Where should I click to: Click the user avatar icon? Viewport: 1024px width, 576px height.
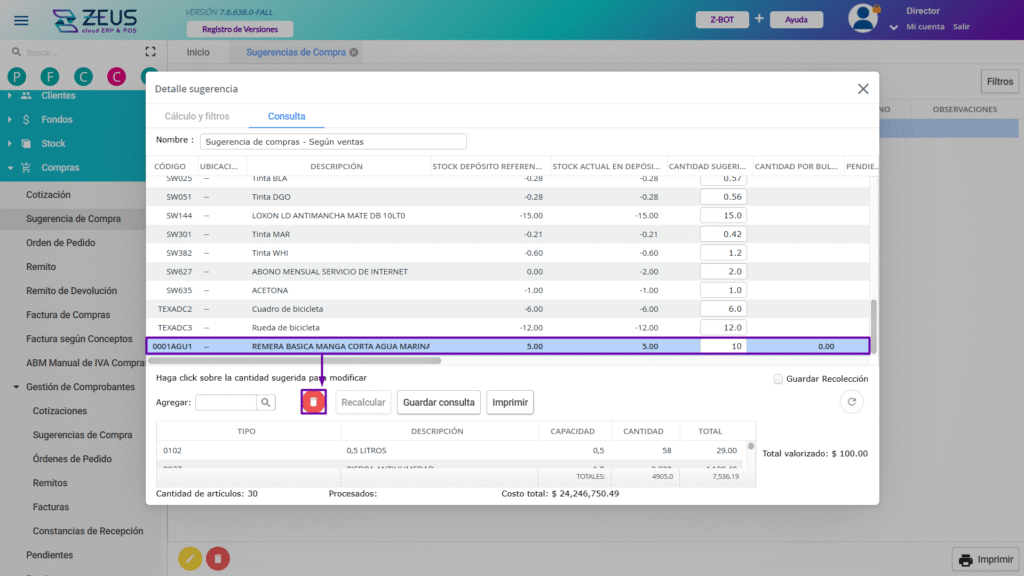point(863,18)
